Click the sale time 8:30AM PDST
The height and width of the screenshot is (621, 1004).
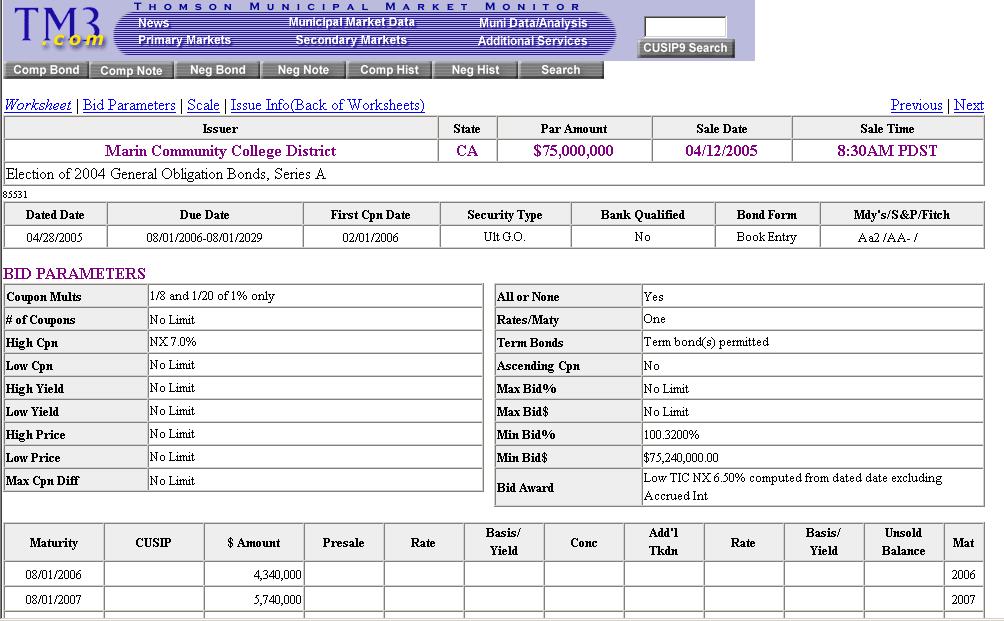887,151
